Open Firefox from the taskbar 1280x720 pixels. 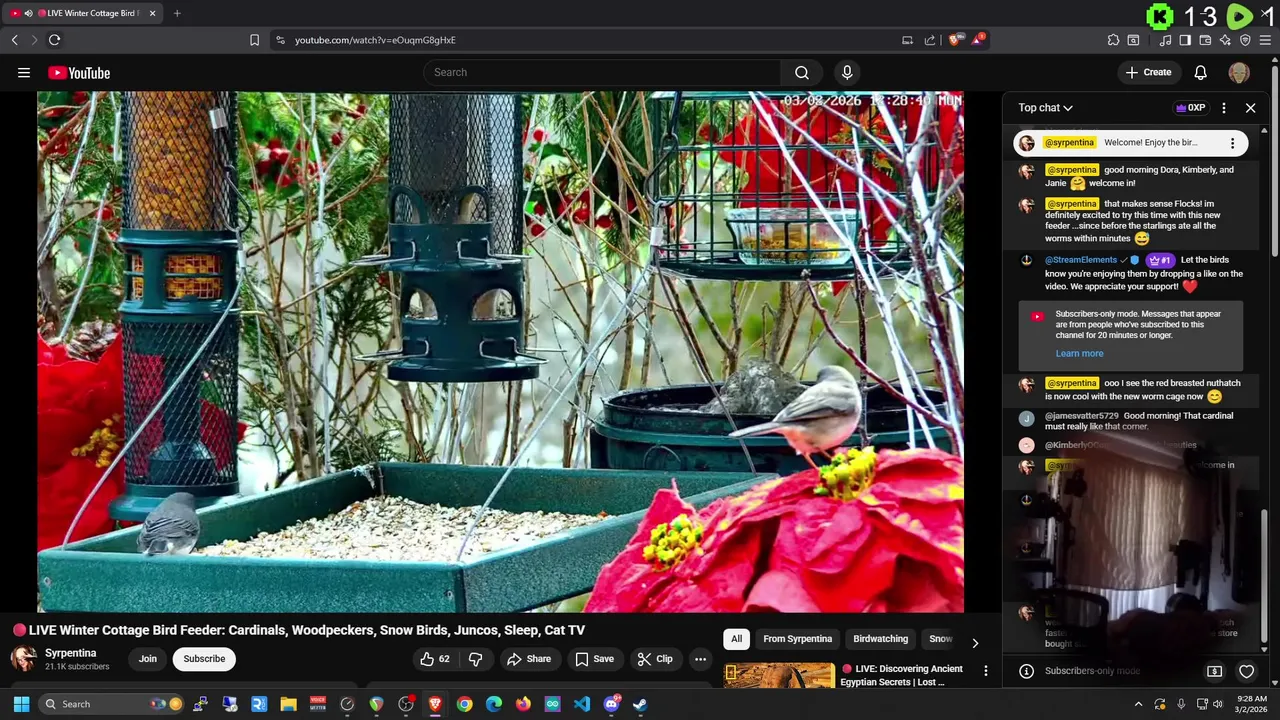click(x=523, y=704)
